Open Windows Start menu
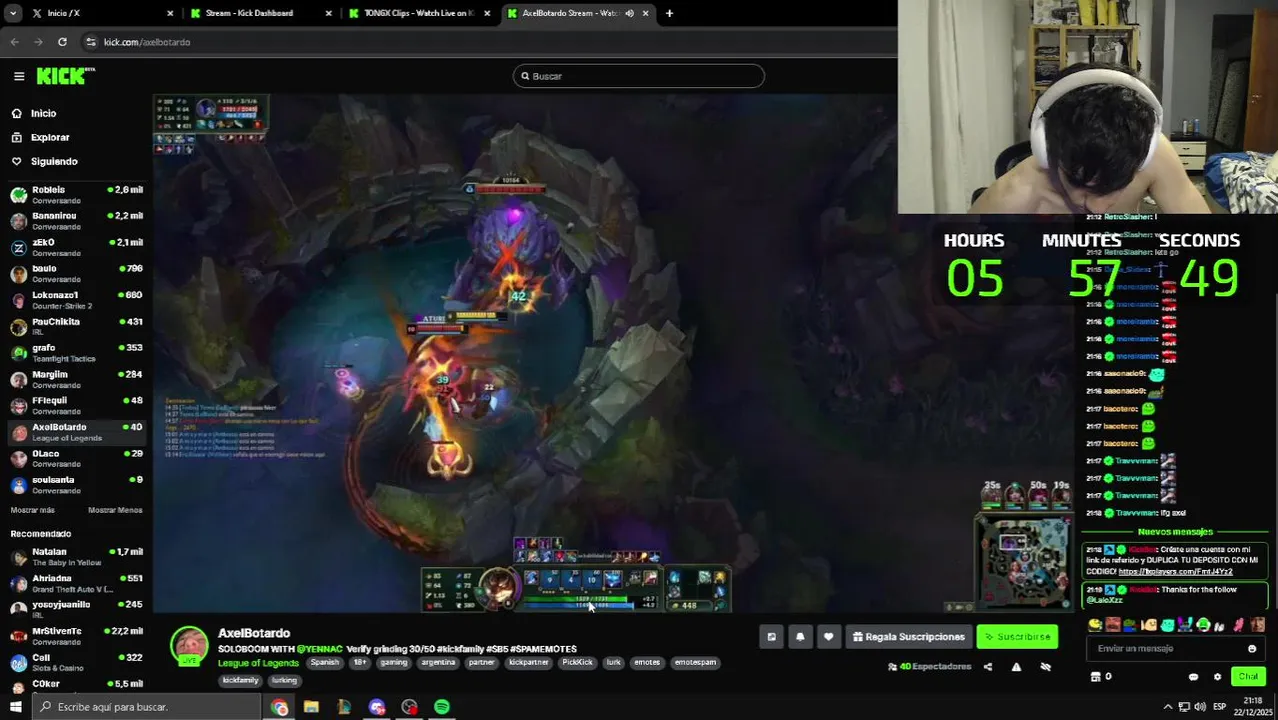 click(x=15, y=707)
